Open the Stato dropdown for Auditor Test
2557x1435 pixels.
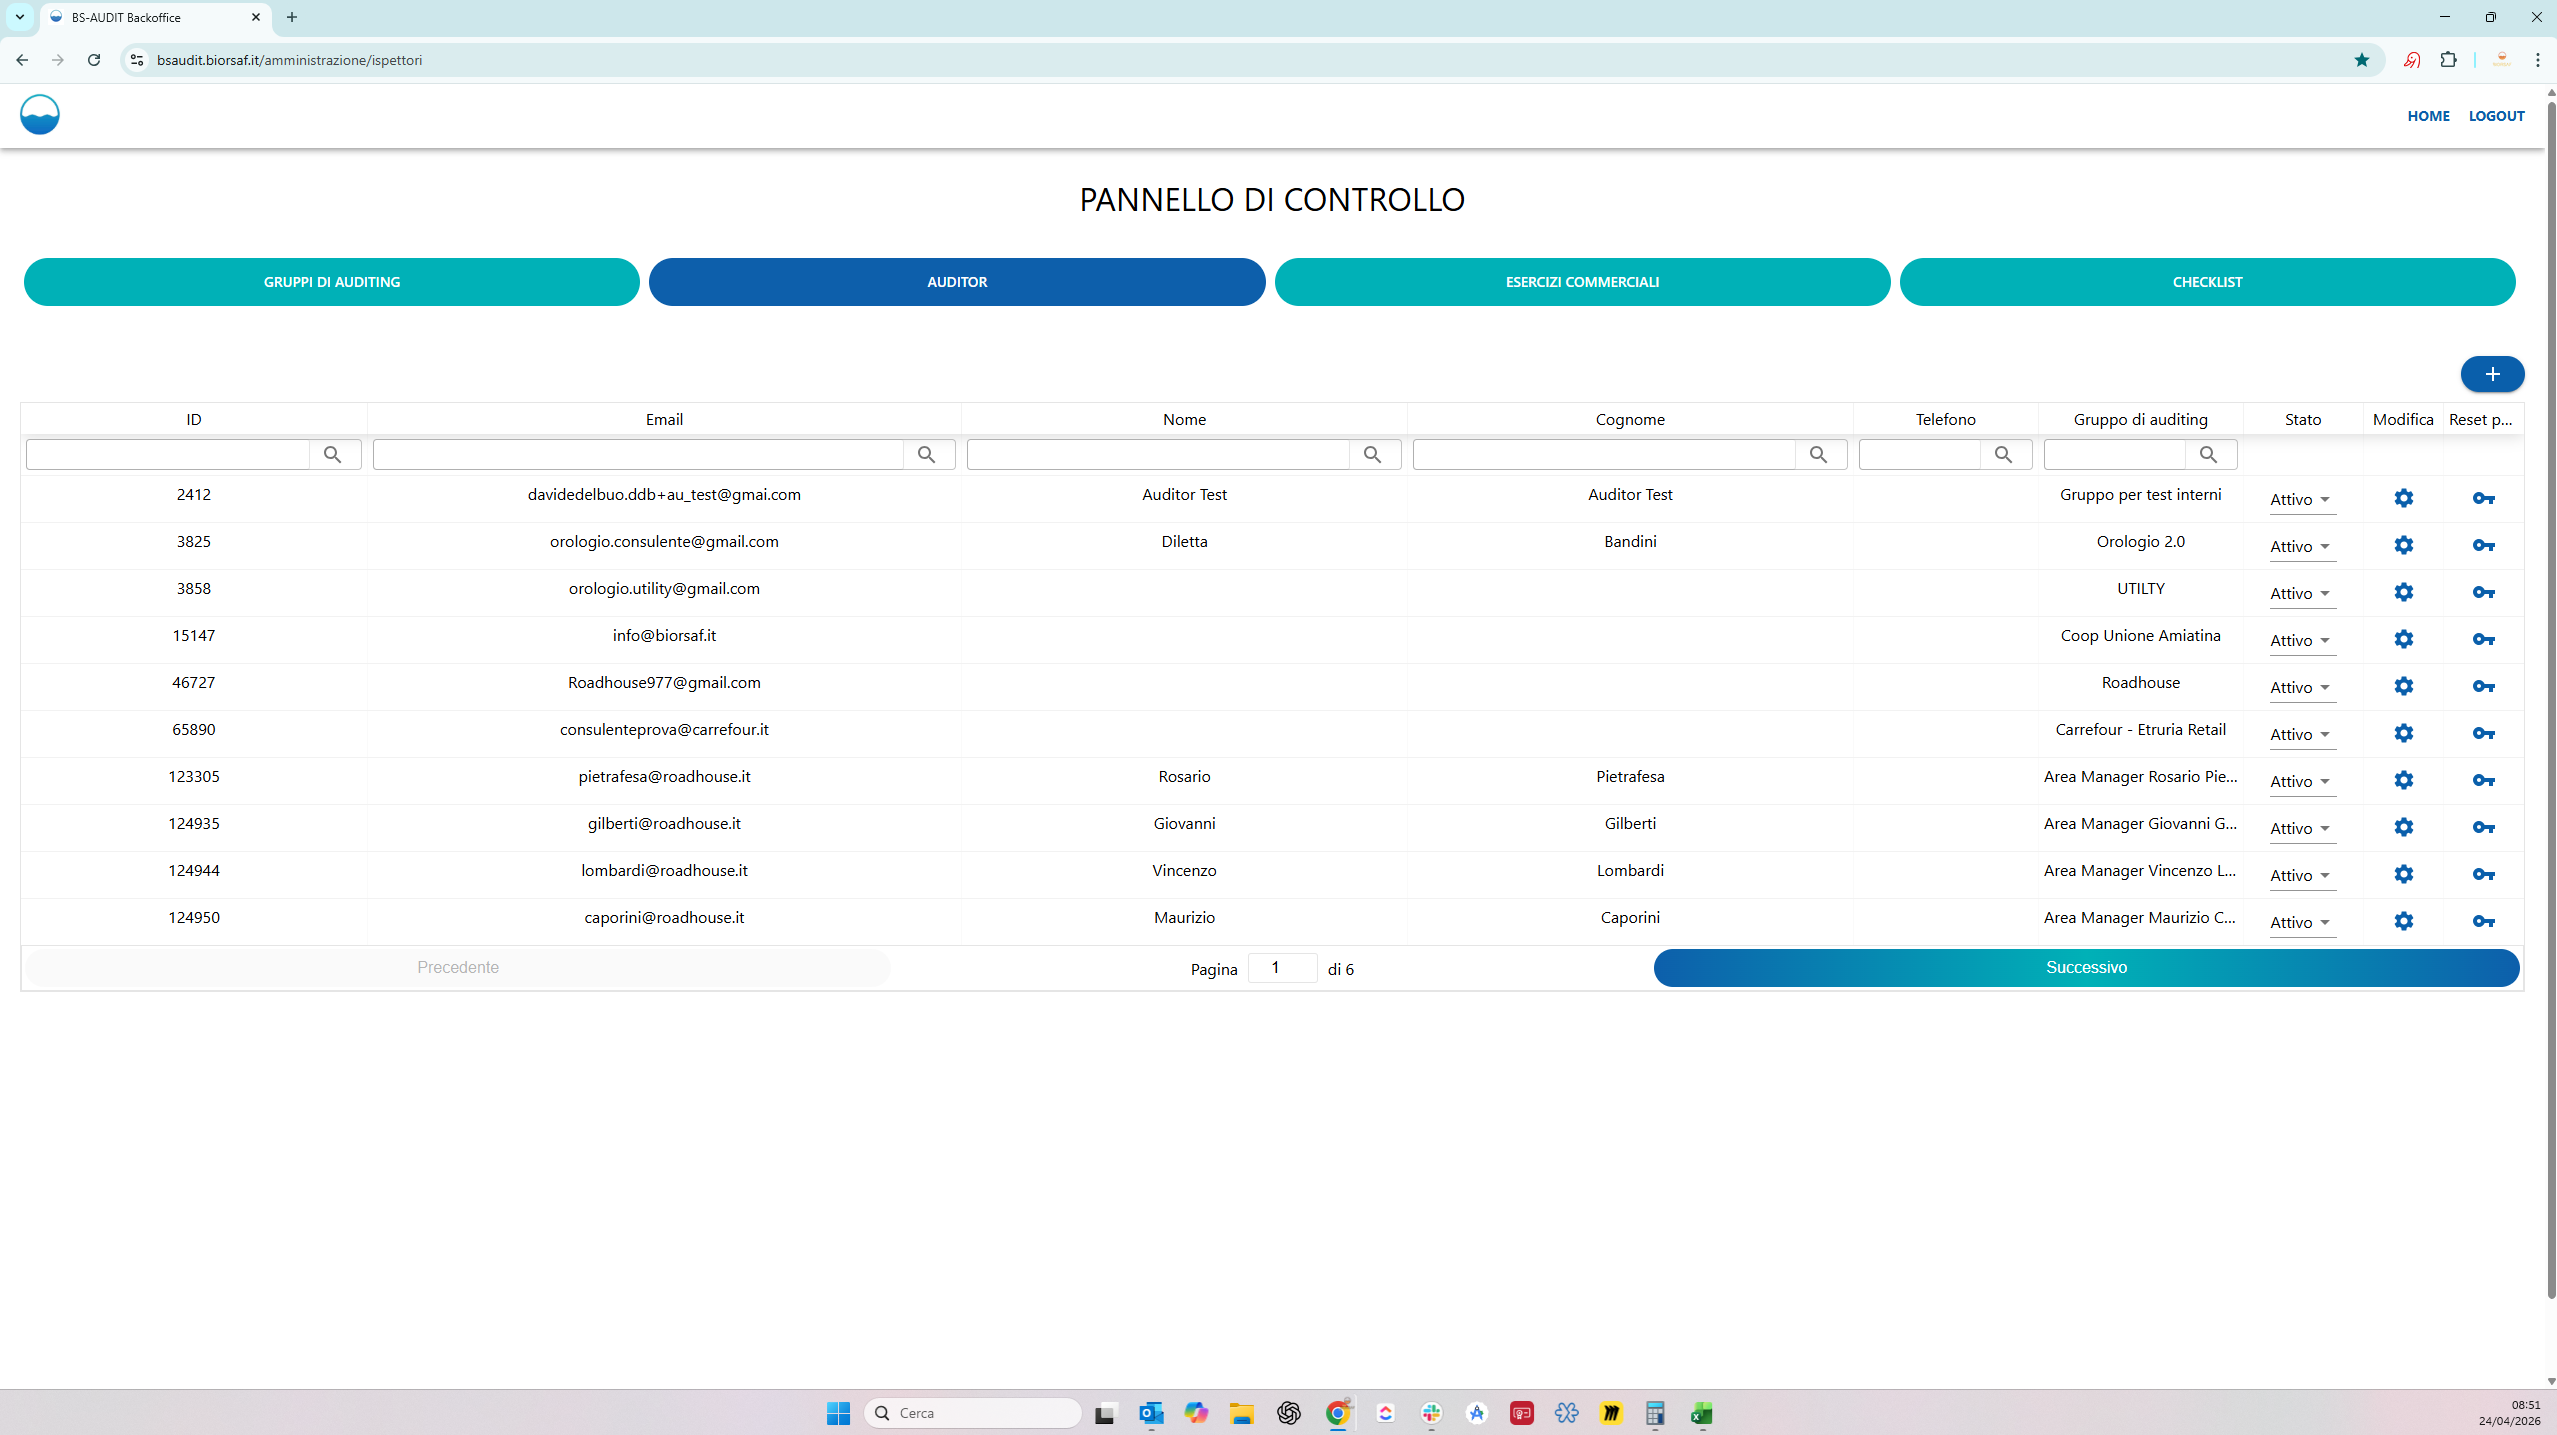pyautogui.click(x=2300, y=499)
